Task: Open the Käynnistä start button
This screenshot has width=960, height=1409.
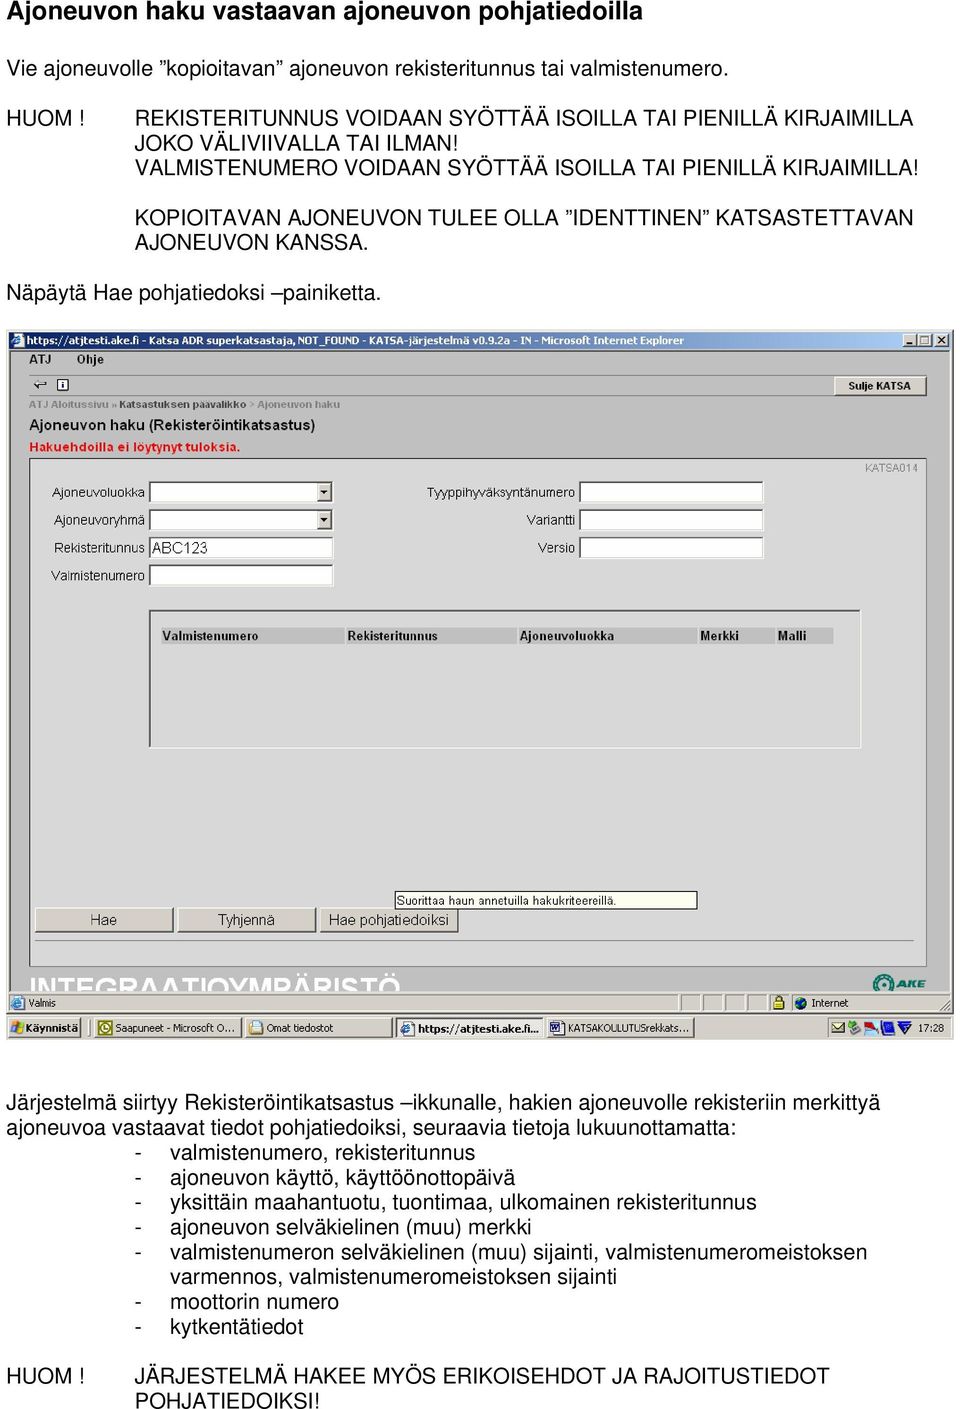Action: (x=45, y=1027)
